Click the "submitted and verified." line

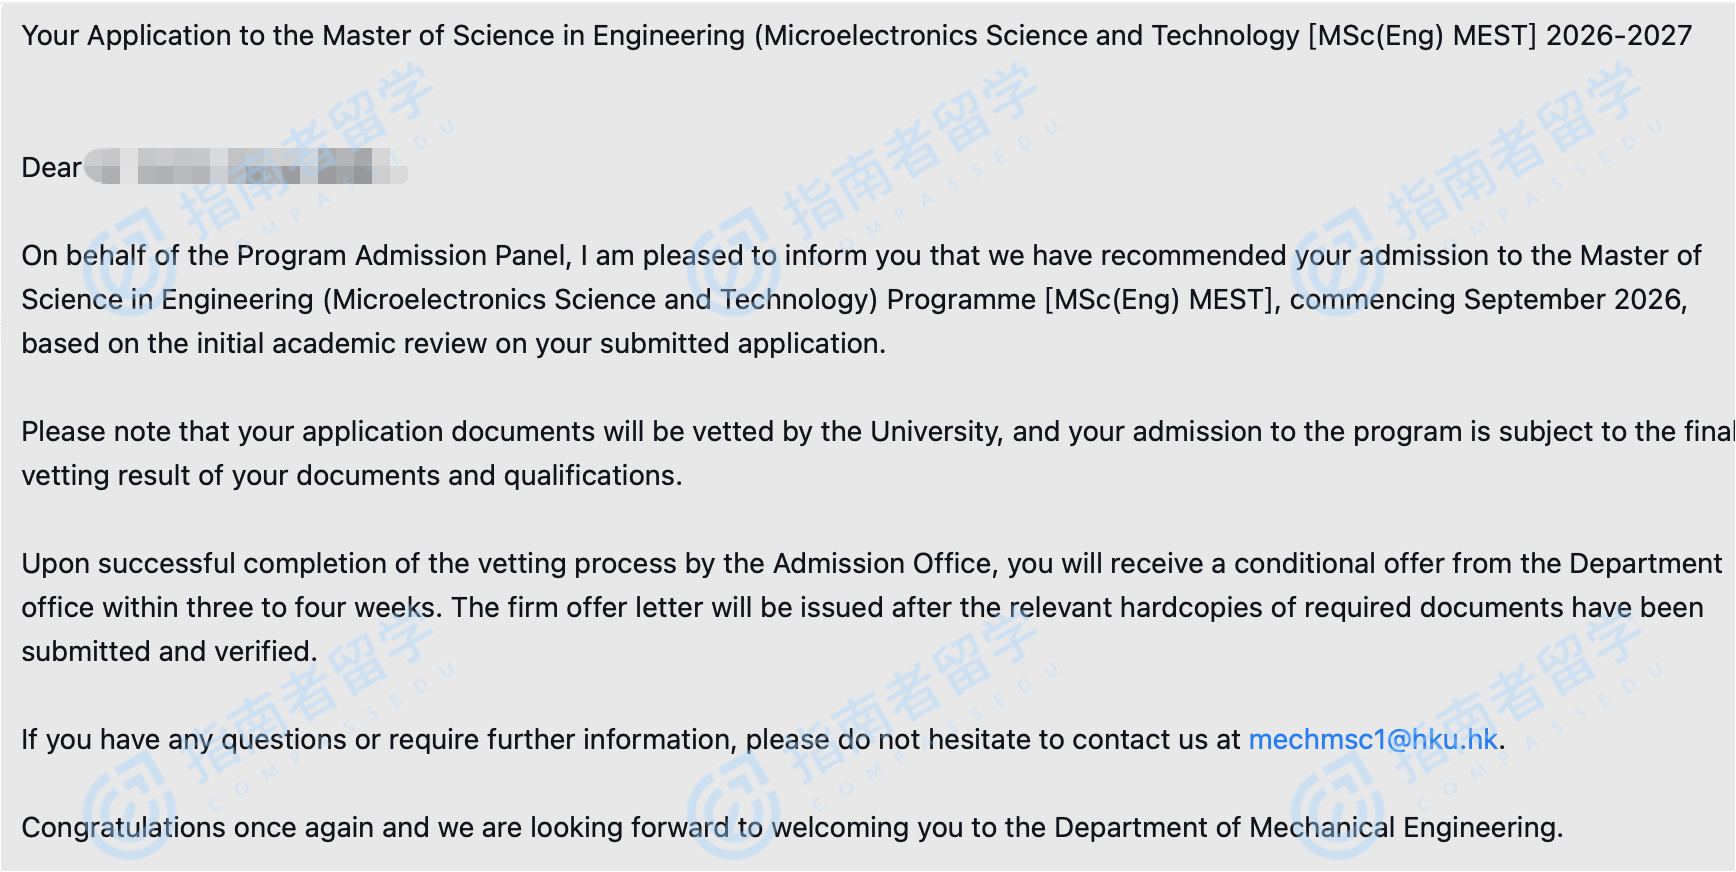(x=169, y=652)
